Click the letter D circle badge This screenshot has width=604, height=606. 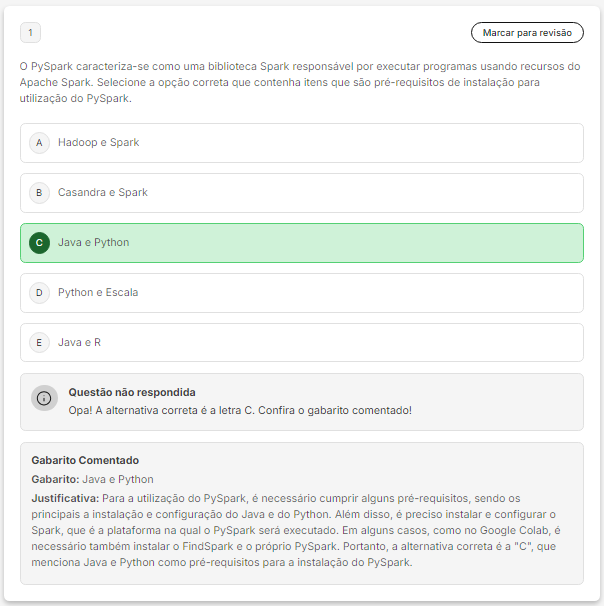point(39,293)
